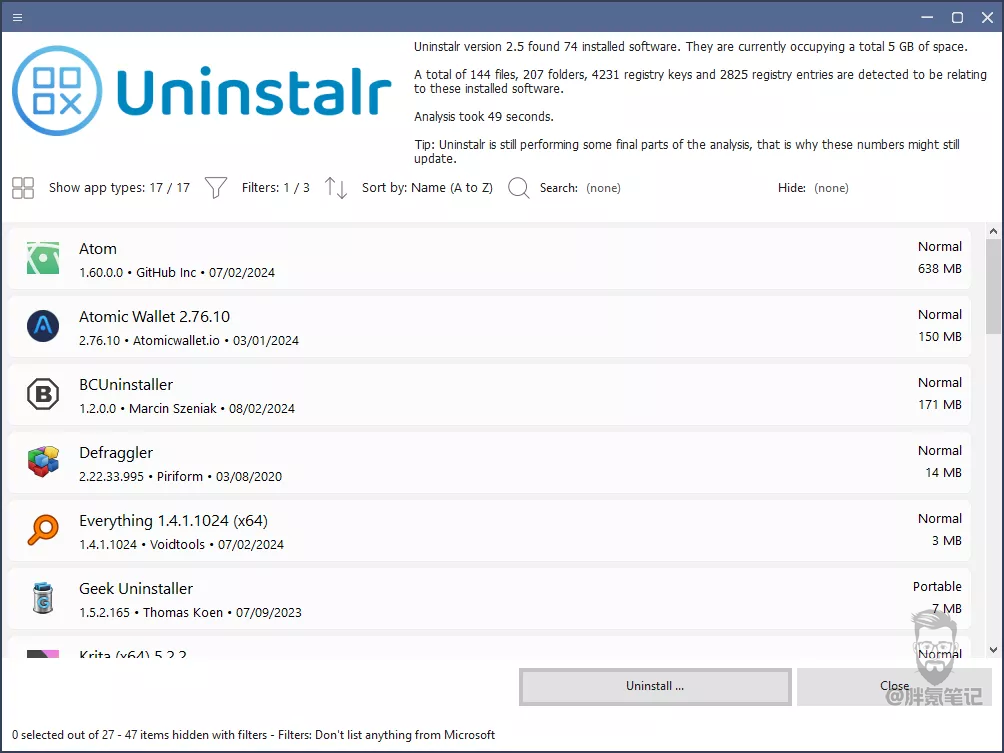Click "2.76.10 • Atomicwallet.io • 03/01/2024" details
Image resolution: width=1004 pixels, height=753 pixels.
coord(189,340)
